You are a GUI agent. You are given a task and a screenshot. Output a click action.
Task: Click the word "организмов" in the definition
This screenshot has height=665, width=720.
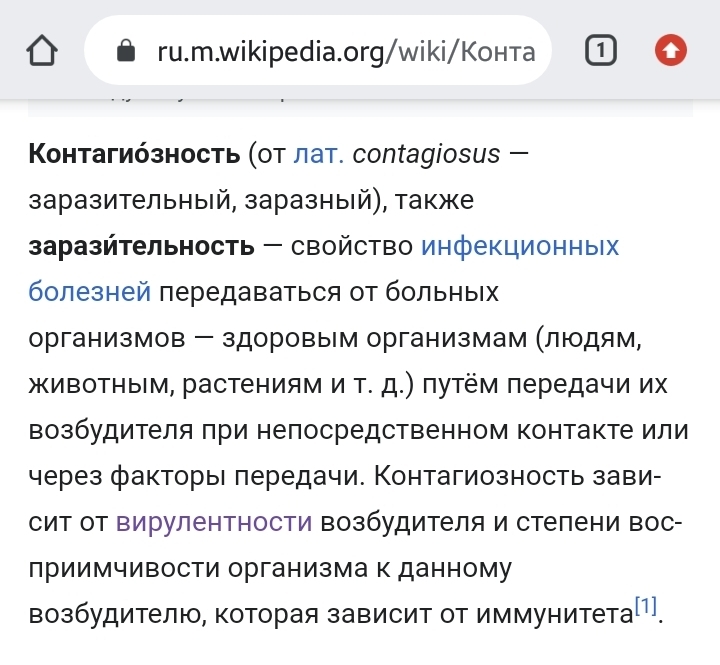[x=108, y=338]
